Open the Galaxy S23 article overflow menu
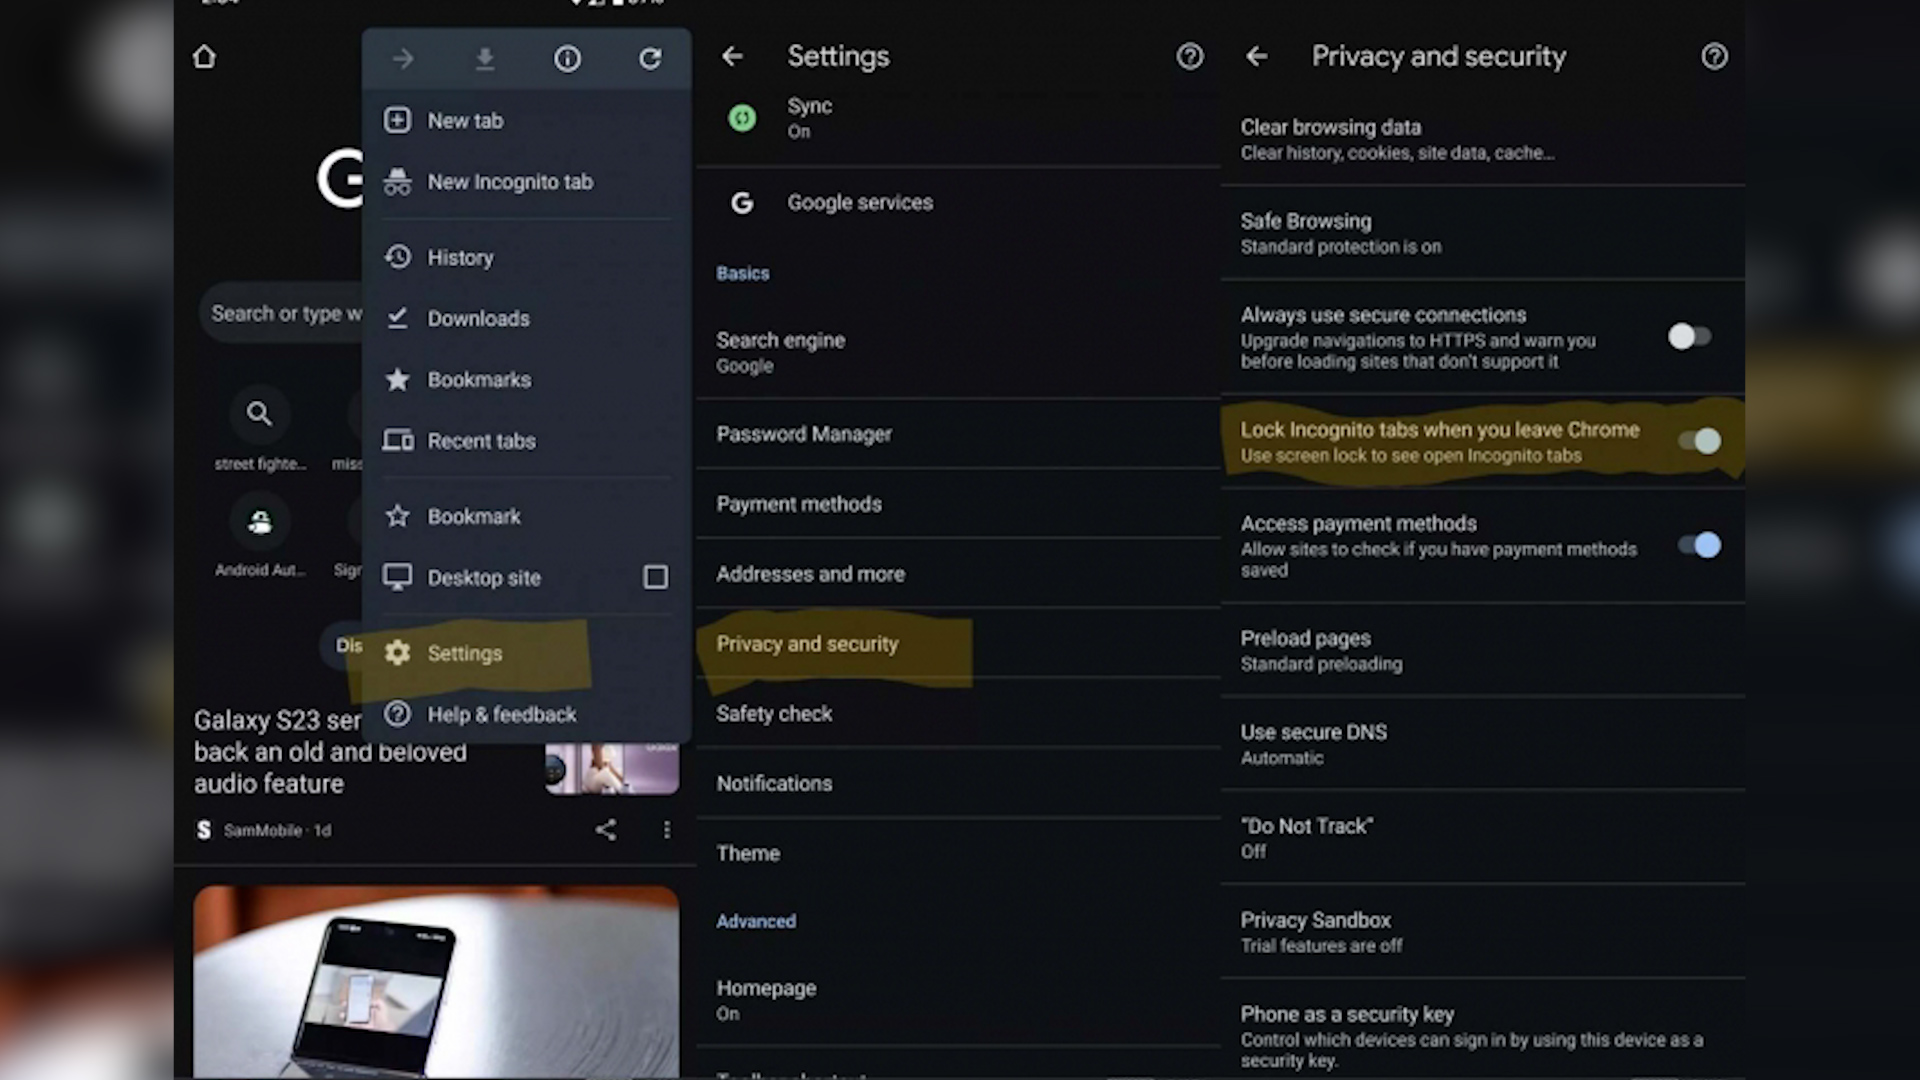The height and width of the screenshot is (1080, 1920). click(x=667, y=829)
